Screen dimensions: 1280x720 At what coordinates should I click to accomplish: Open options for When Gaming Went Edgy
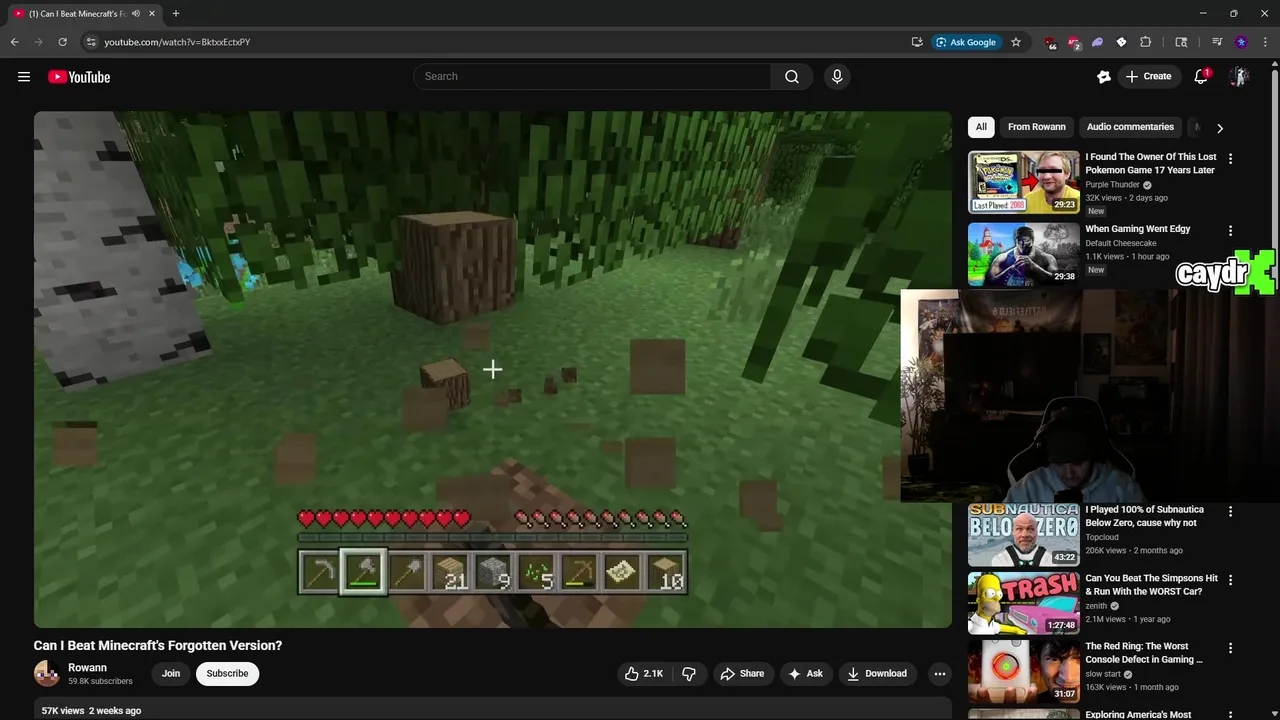(1230, 230)
